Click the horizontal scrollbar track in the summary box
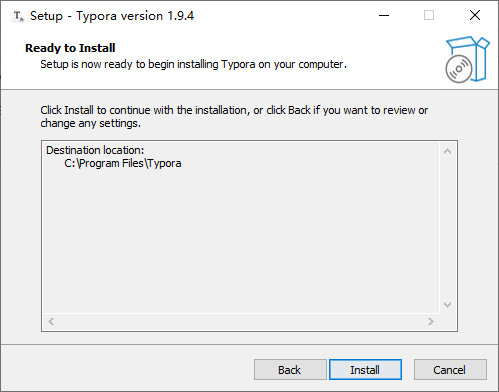Screen dimensions: 499x392 241,321
